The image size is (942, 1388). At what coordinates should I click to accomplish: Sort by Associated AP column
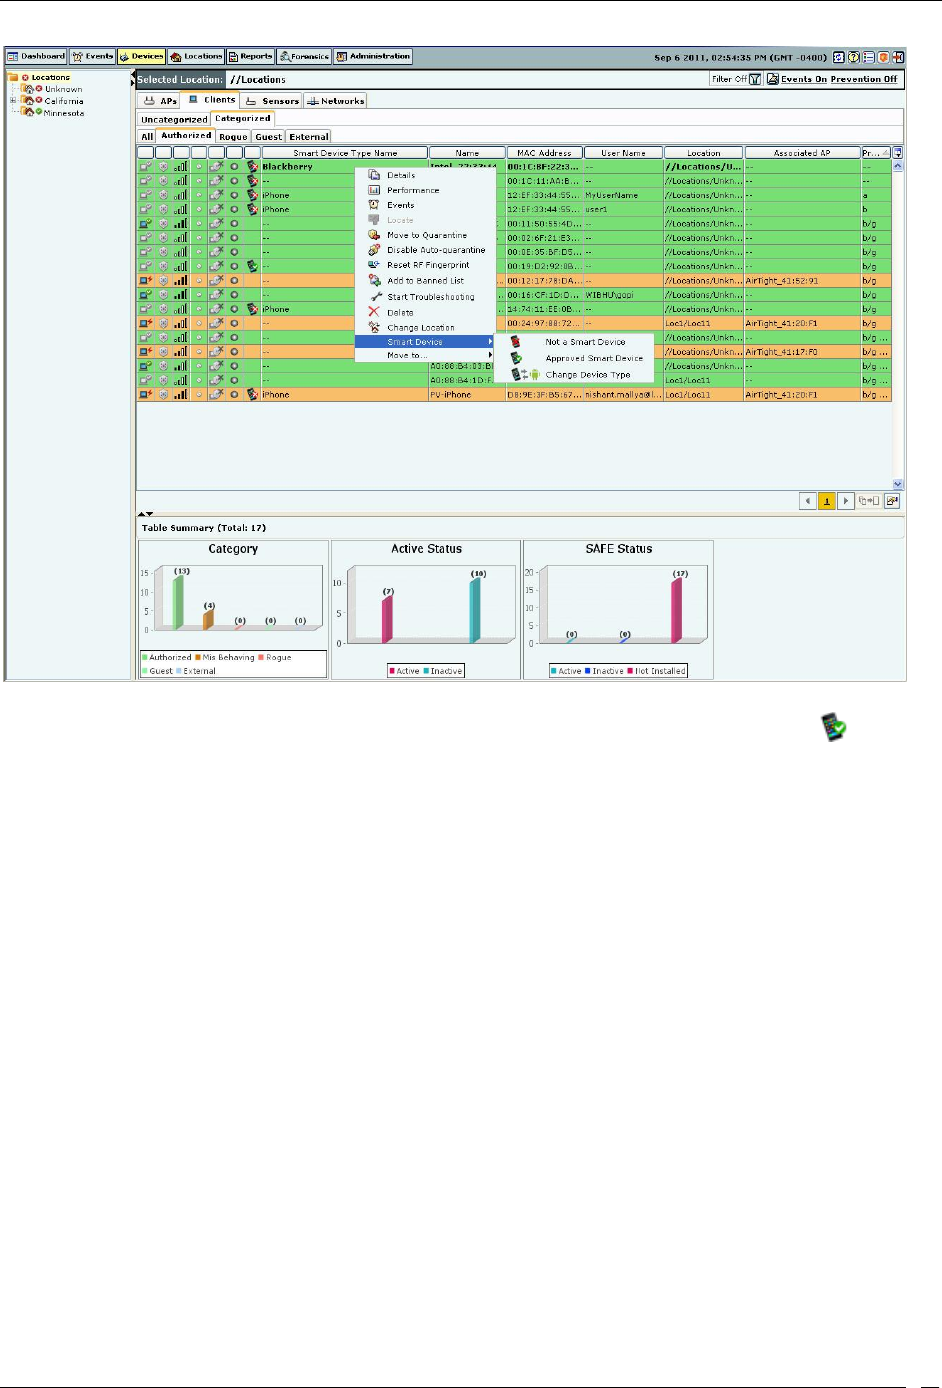click(802, 153)
